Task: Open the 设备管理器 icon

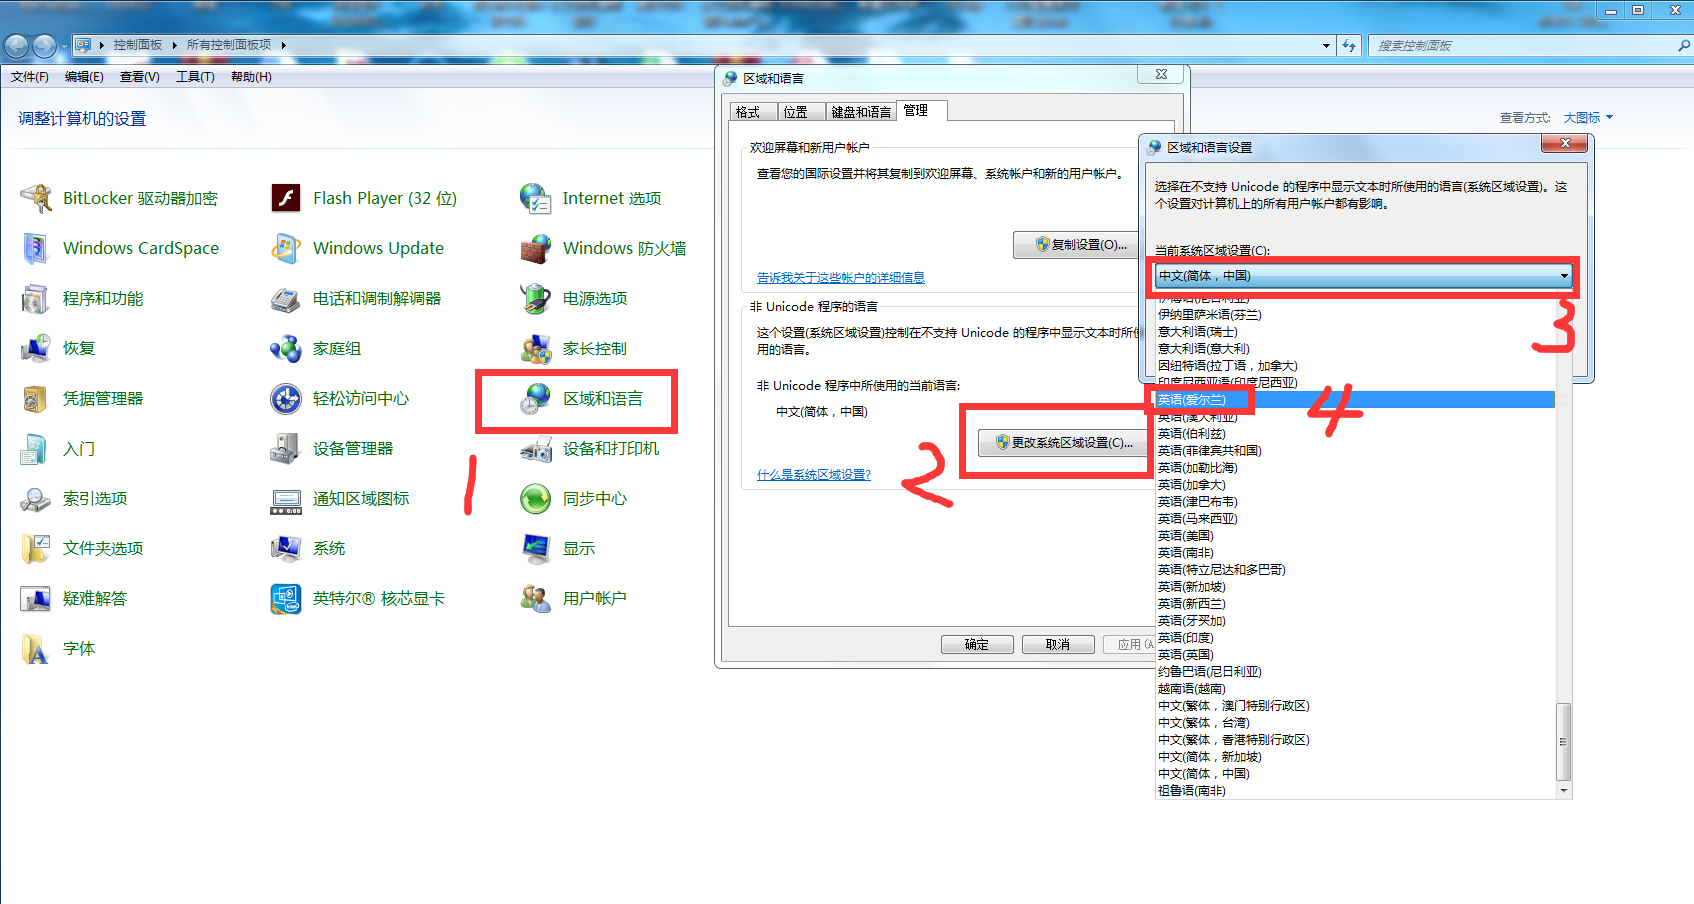Action: tap(286, 448)
